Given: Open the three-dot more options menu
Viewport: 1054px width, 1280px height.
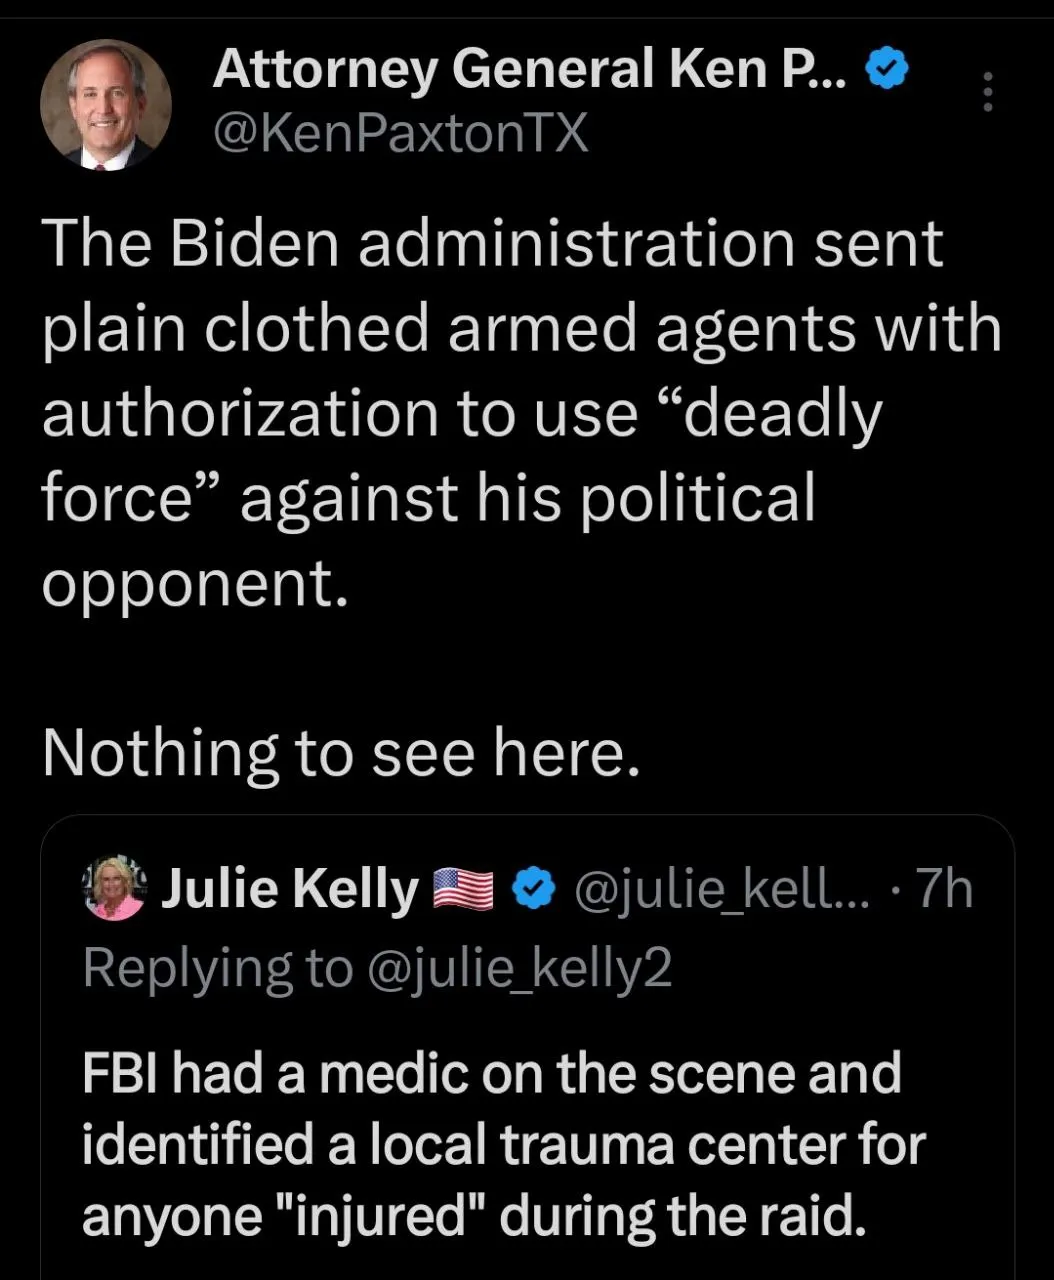Looking at the screenshot, I should click(987, 92).
